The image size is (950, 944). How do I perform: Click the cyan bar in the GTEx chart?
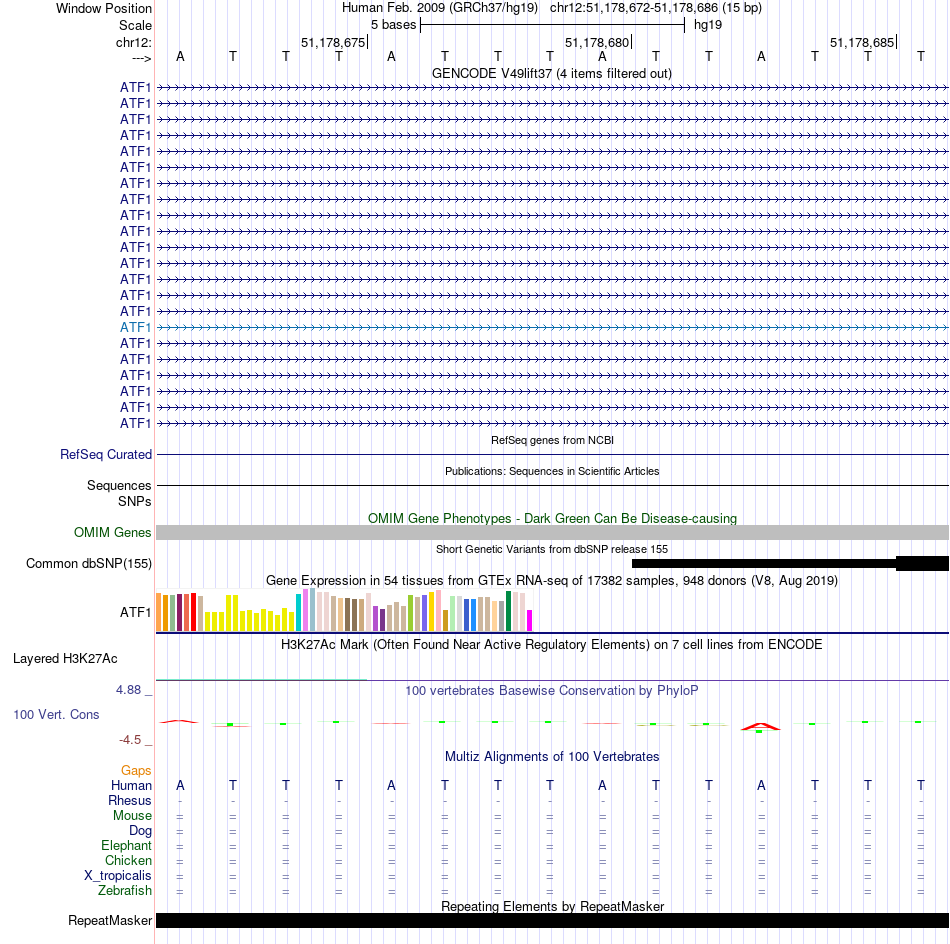click(298, 613)
